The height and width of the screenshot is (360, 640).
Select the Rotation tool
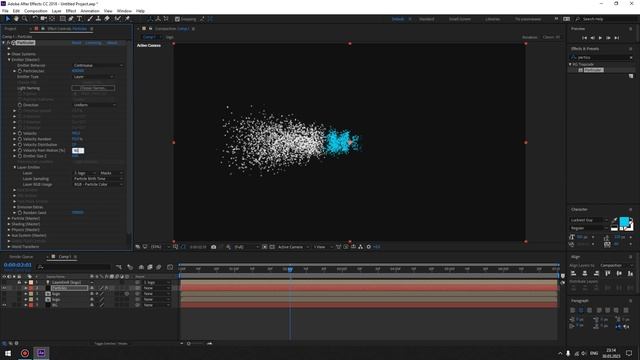click(x=35, y=19)
